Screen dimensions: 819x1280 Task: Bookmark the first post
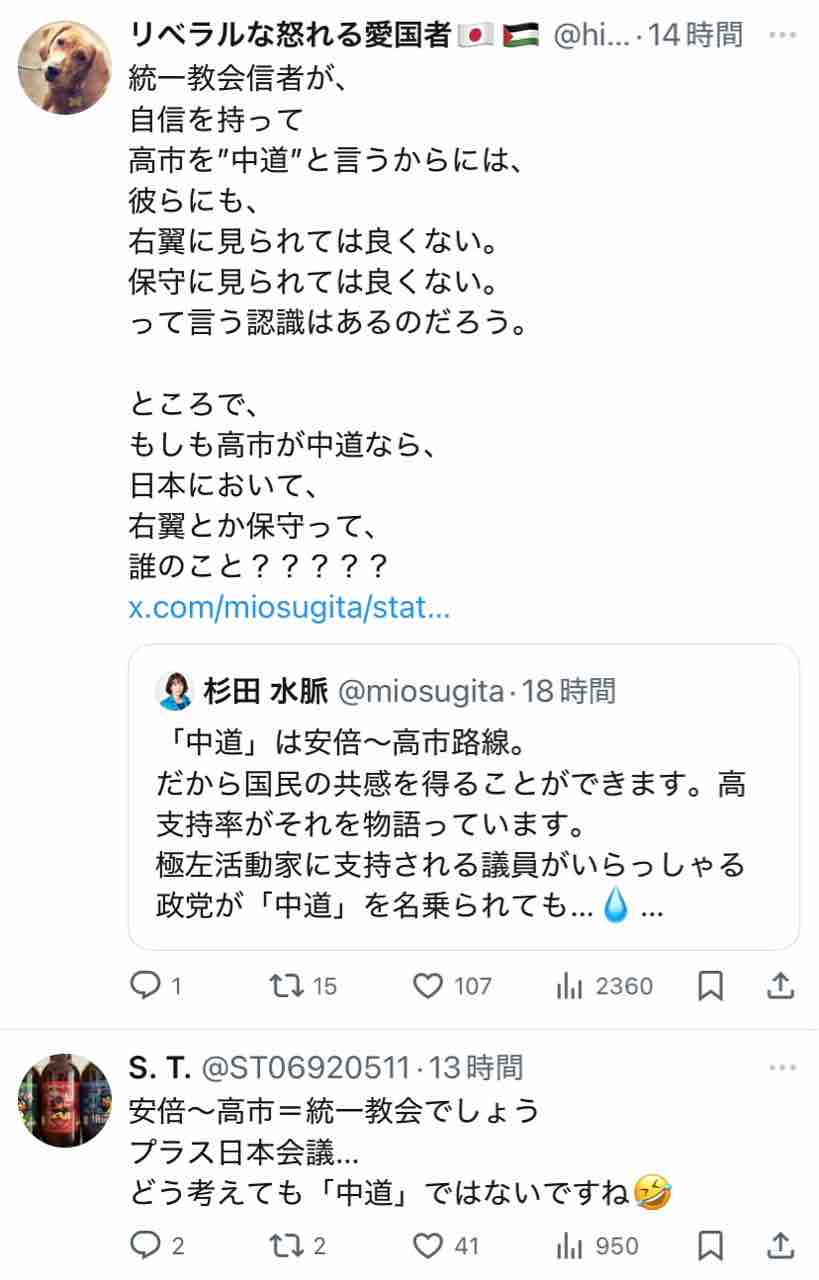(710, 986)
